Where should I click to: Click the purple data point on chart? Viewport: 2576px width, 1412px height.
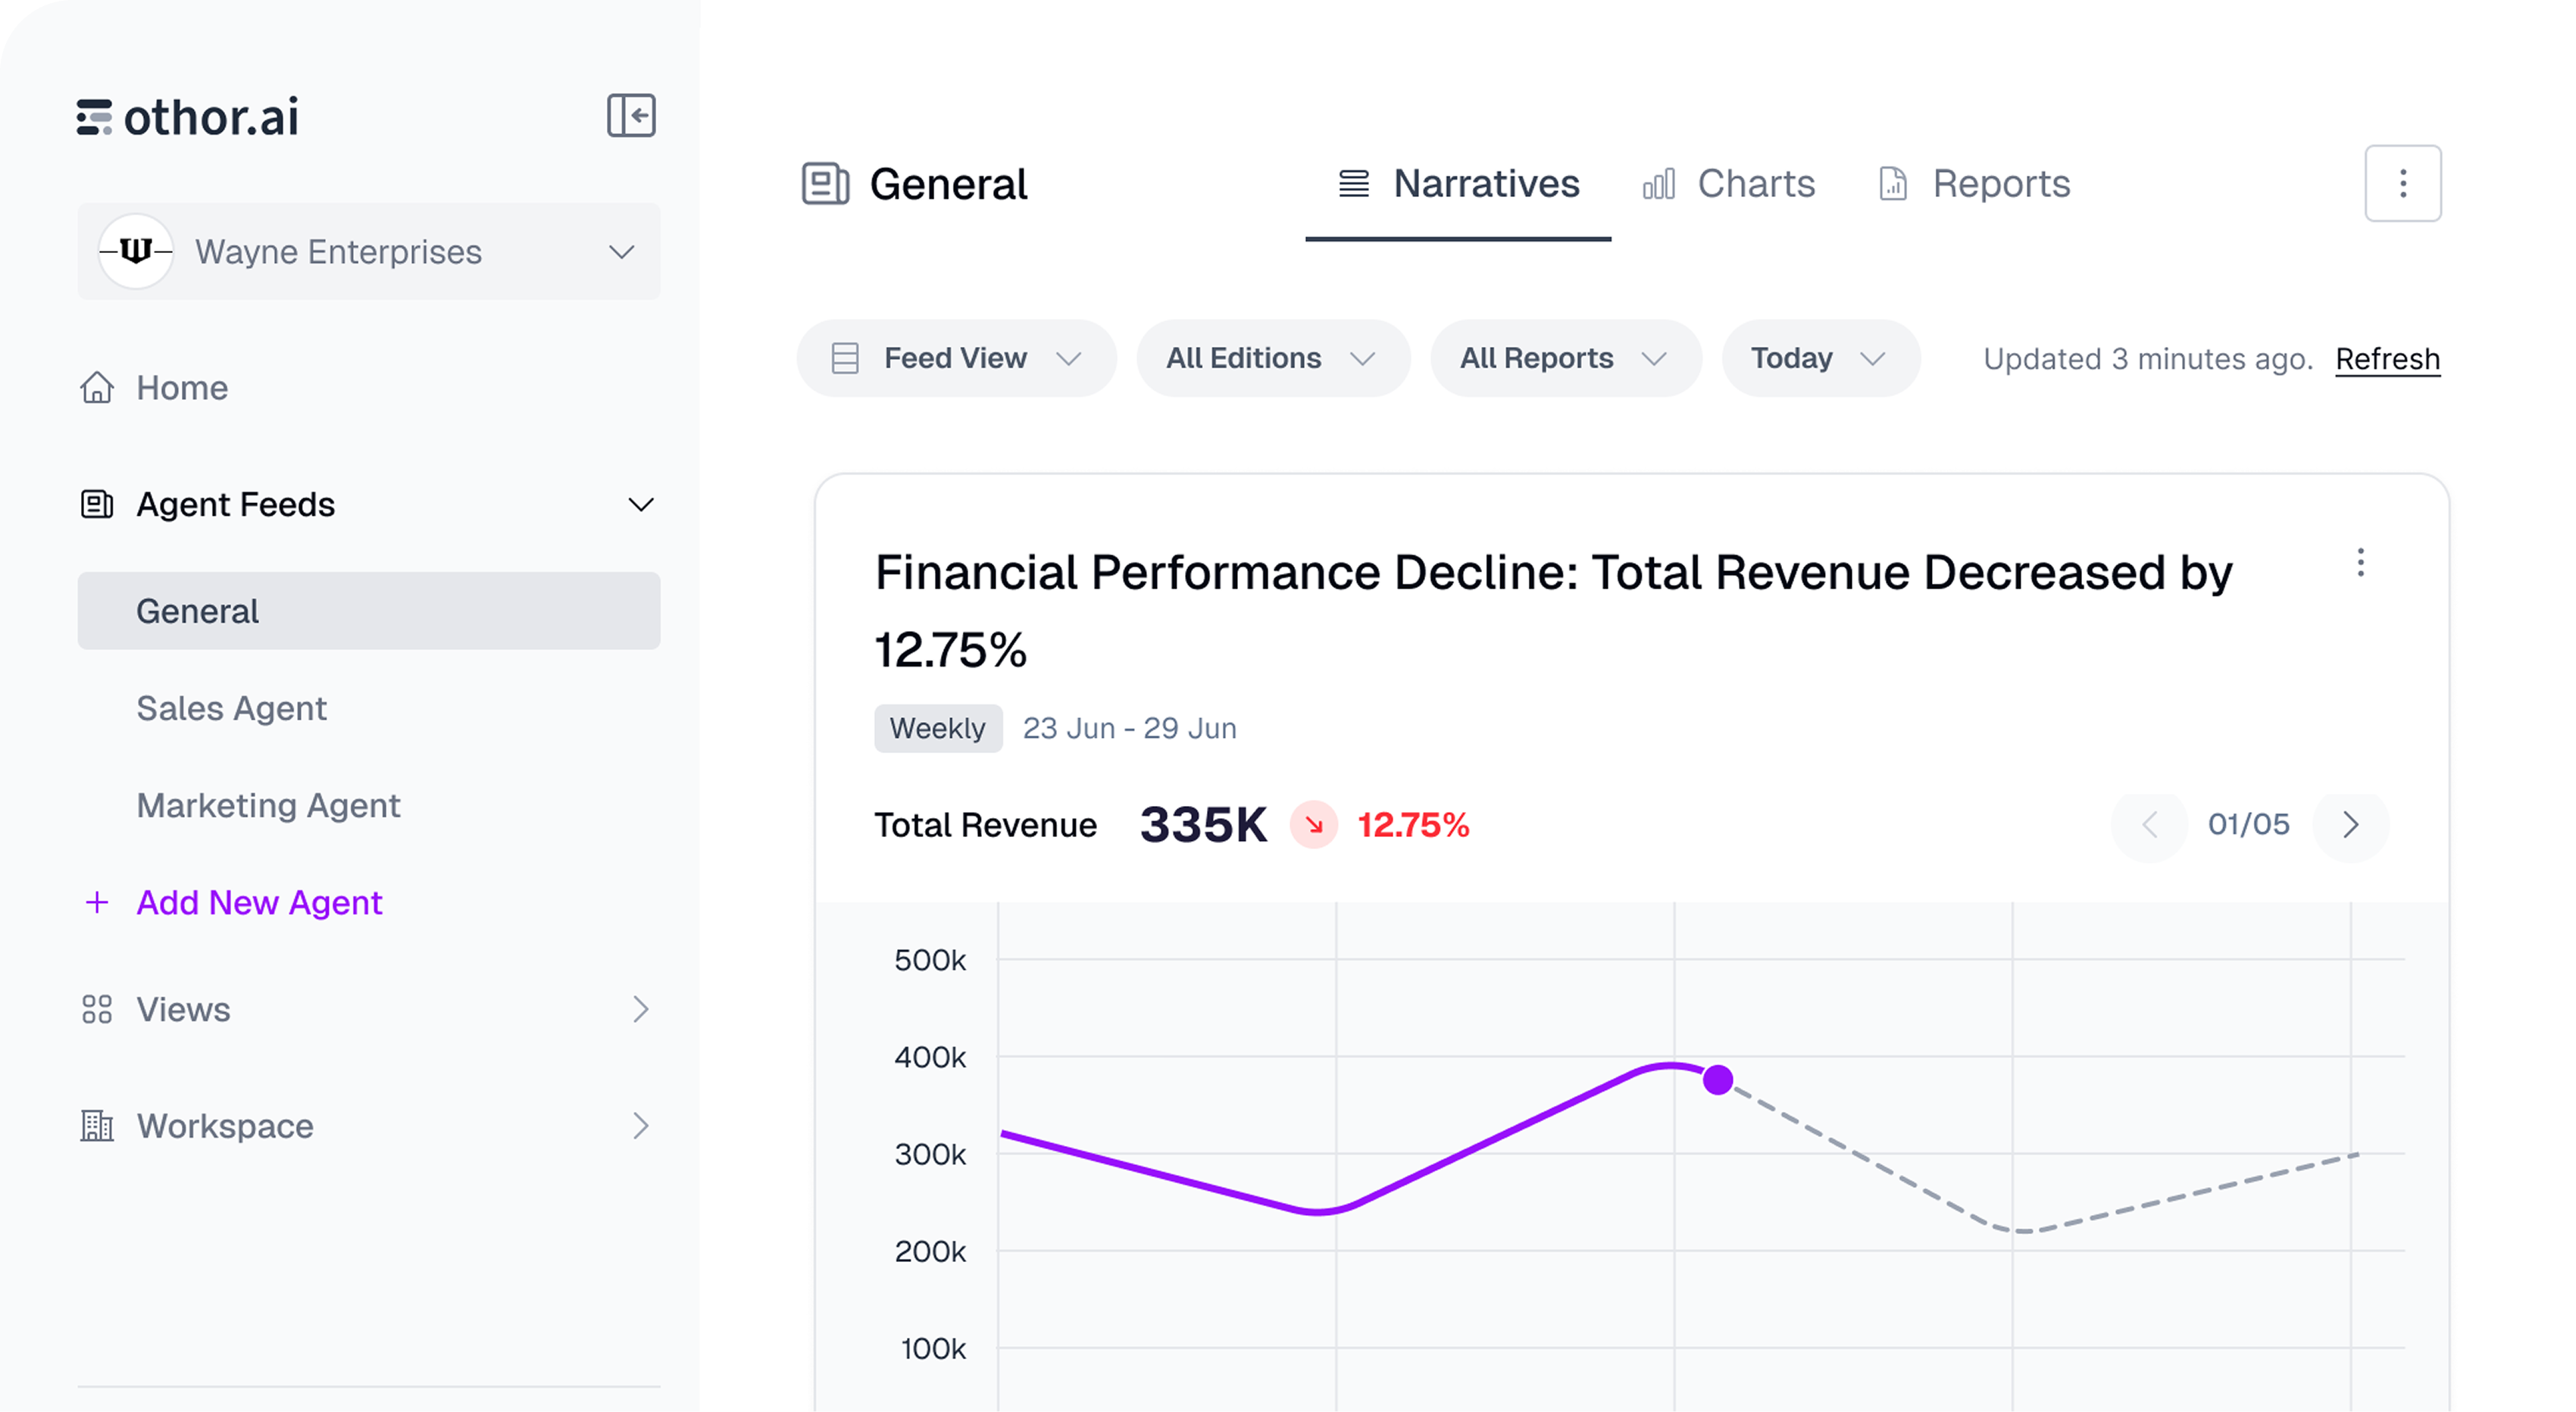(1717, 1080)
